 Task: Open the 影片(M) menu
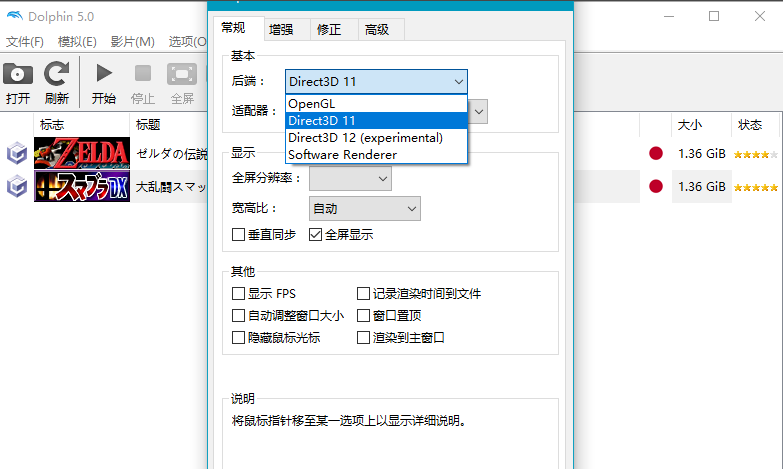coord(132,41)
